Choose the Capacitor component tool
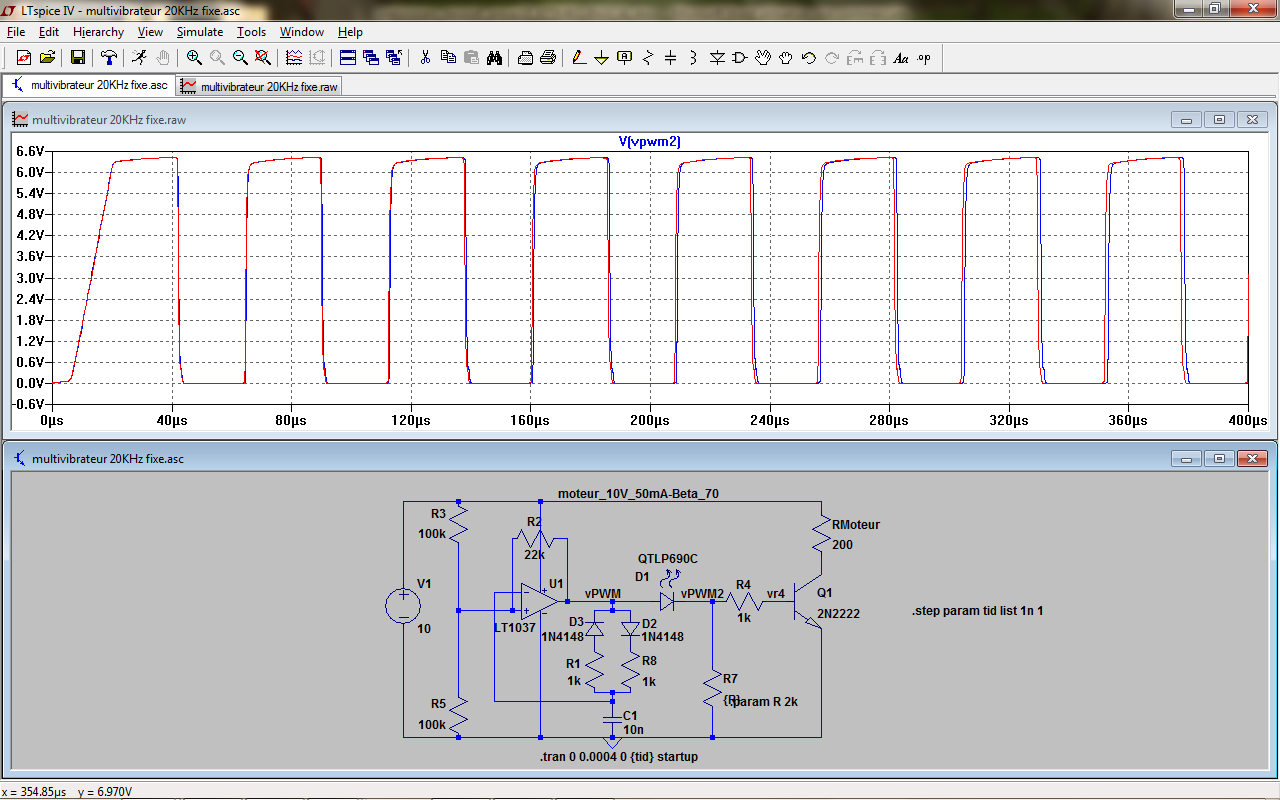The height and width of the screenshot is (800, 1280). (671, 58)
